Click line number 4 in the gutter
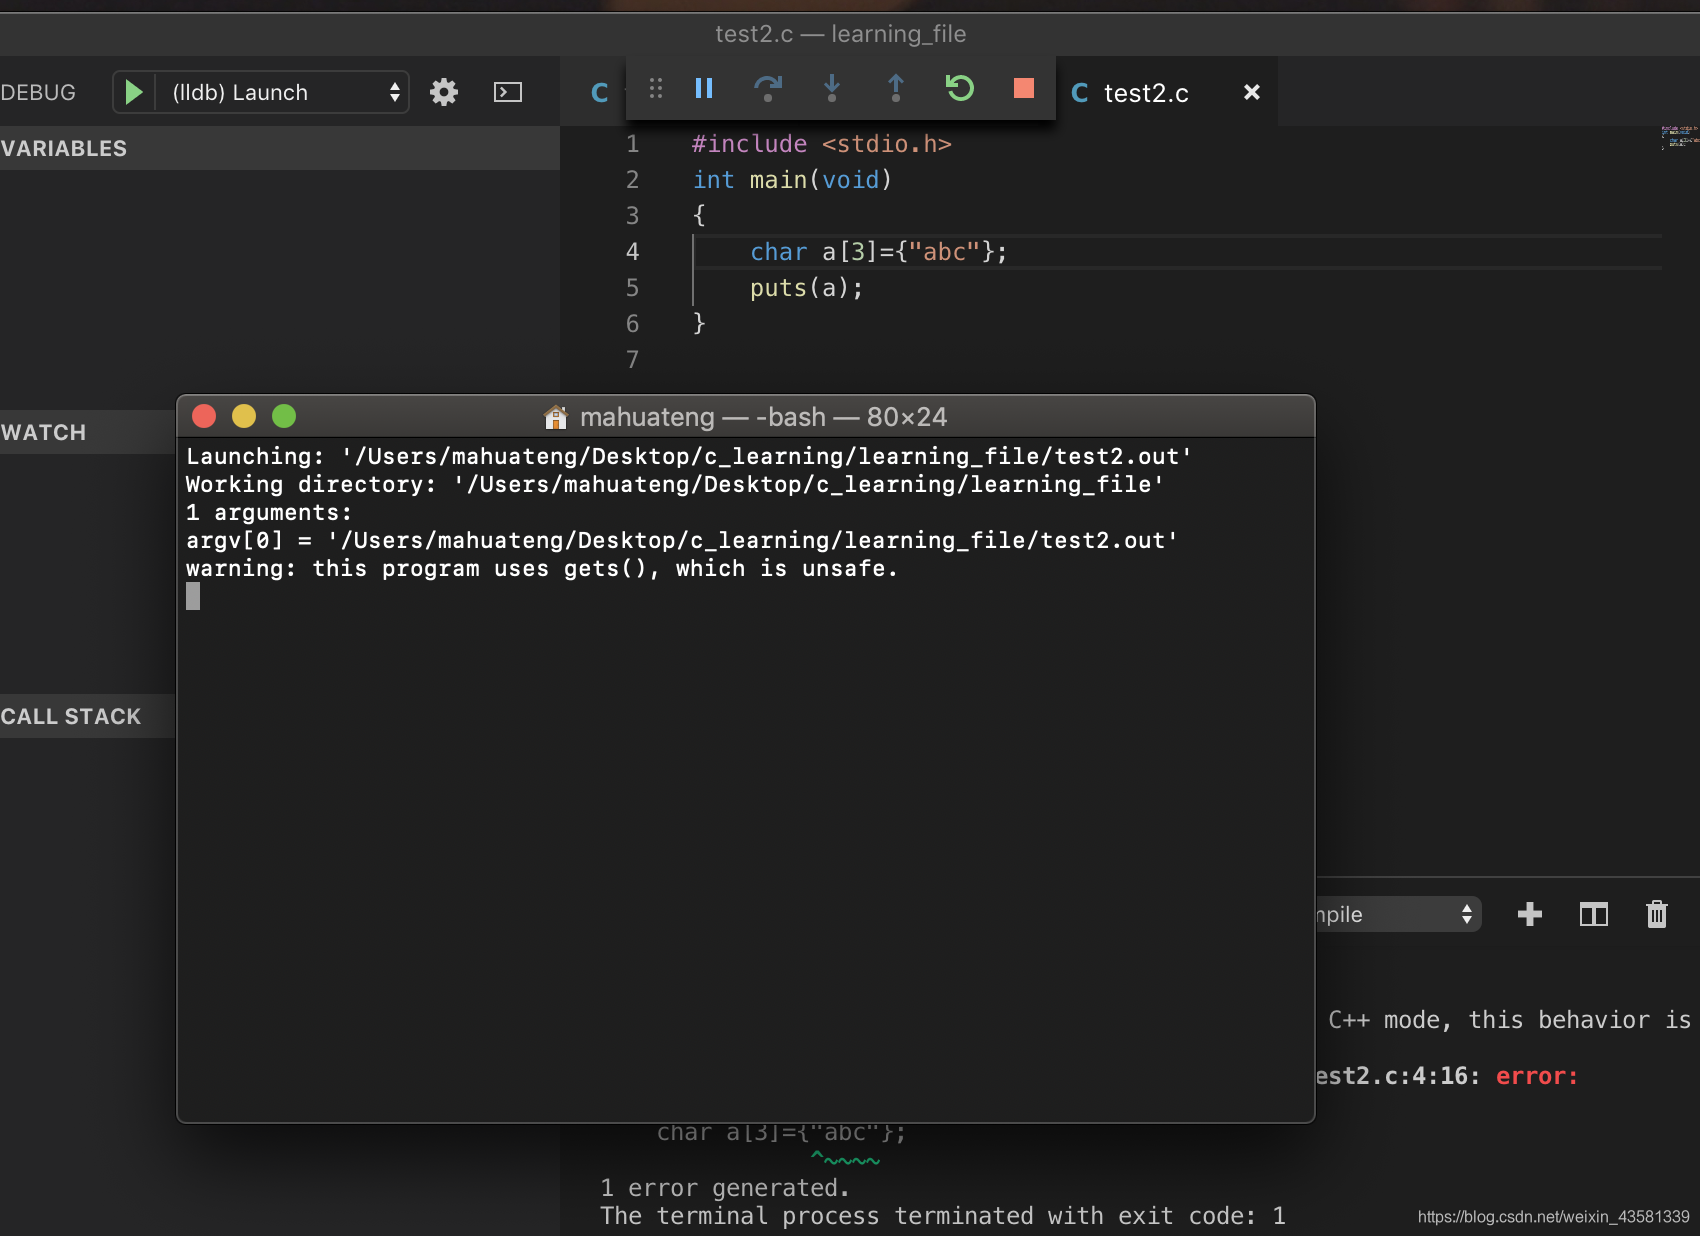 (632, 252)
